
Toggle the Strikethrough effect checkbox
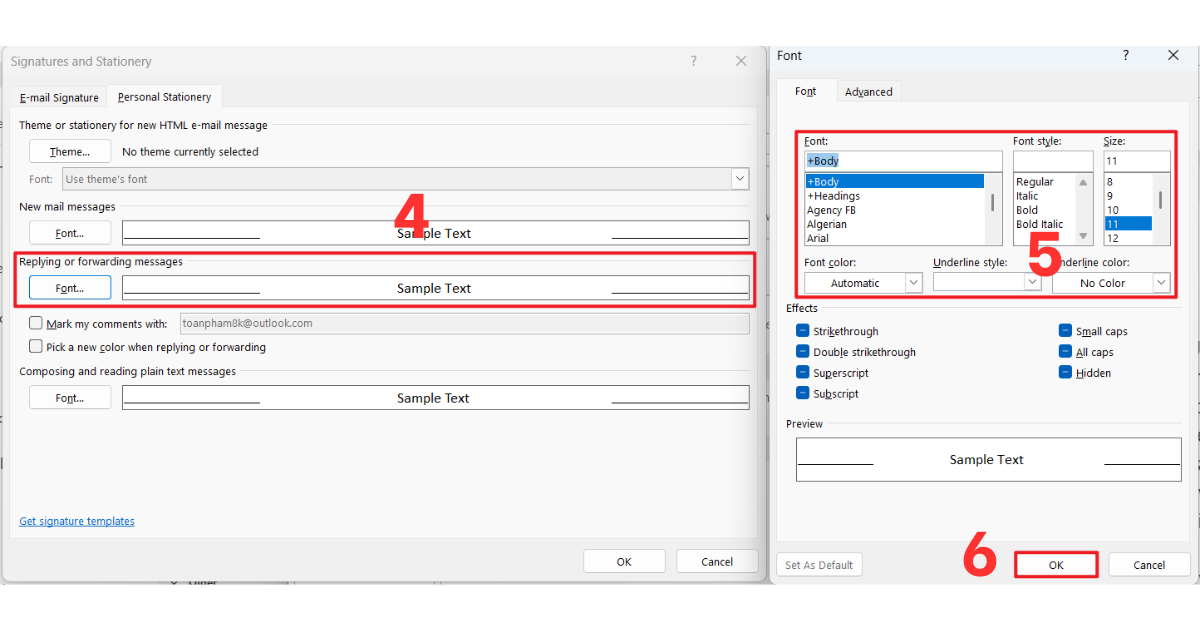click(x=803, y=331)
